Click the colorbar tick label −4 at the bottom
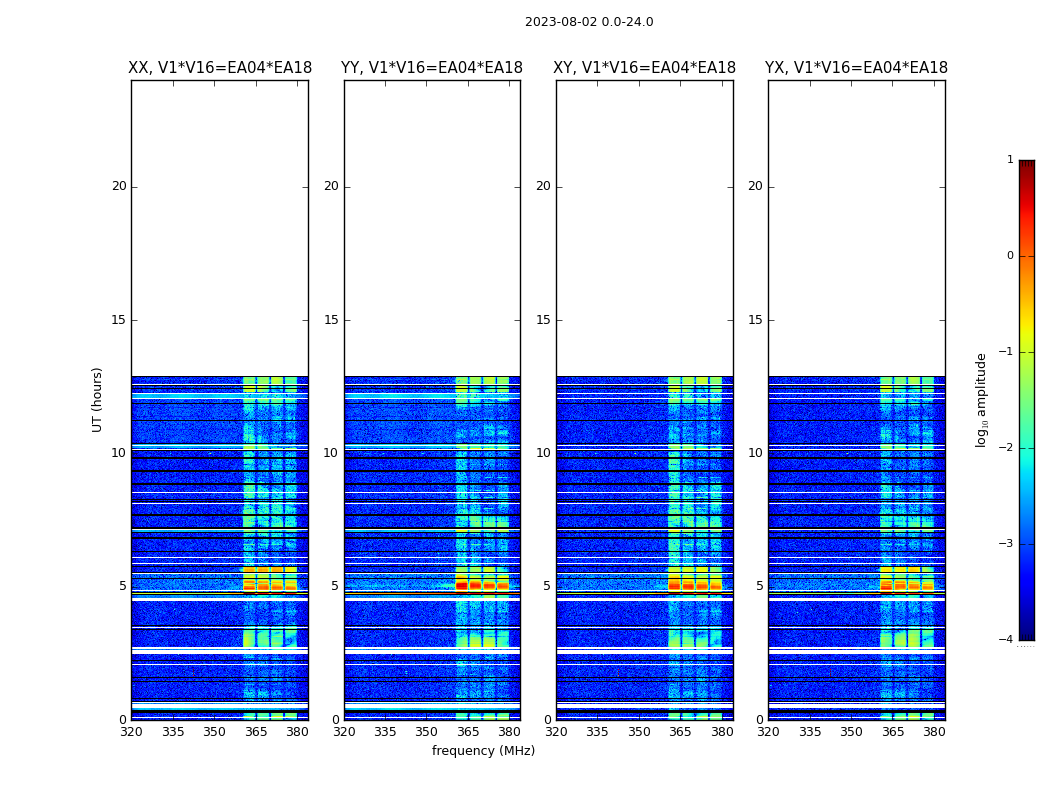 1007,640
